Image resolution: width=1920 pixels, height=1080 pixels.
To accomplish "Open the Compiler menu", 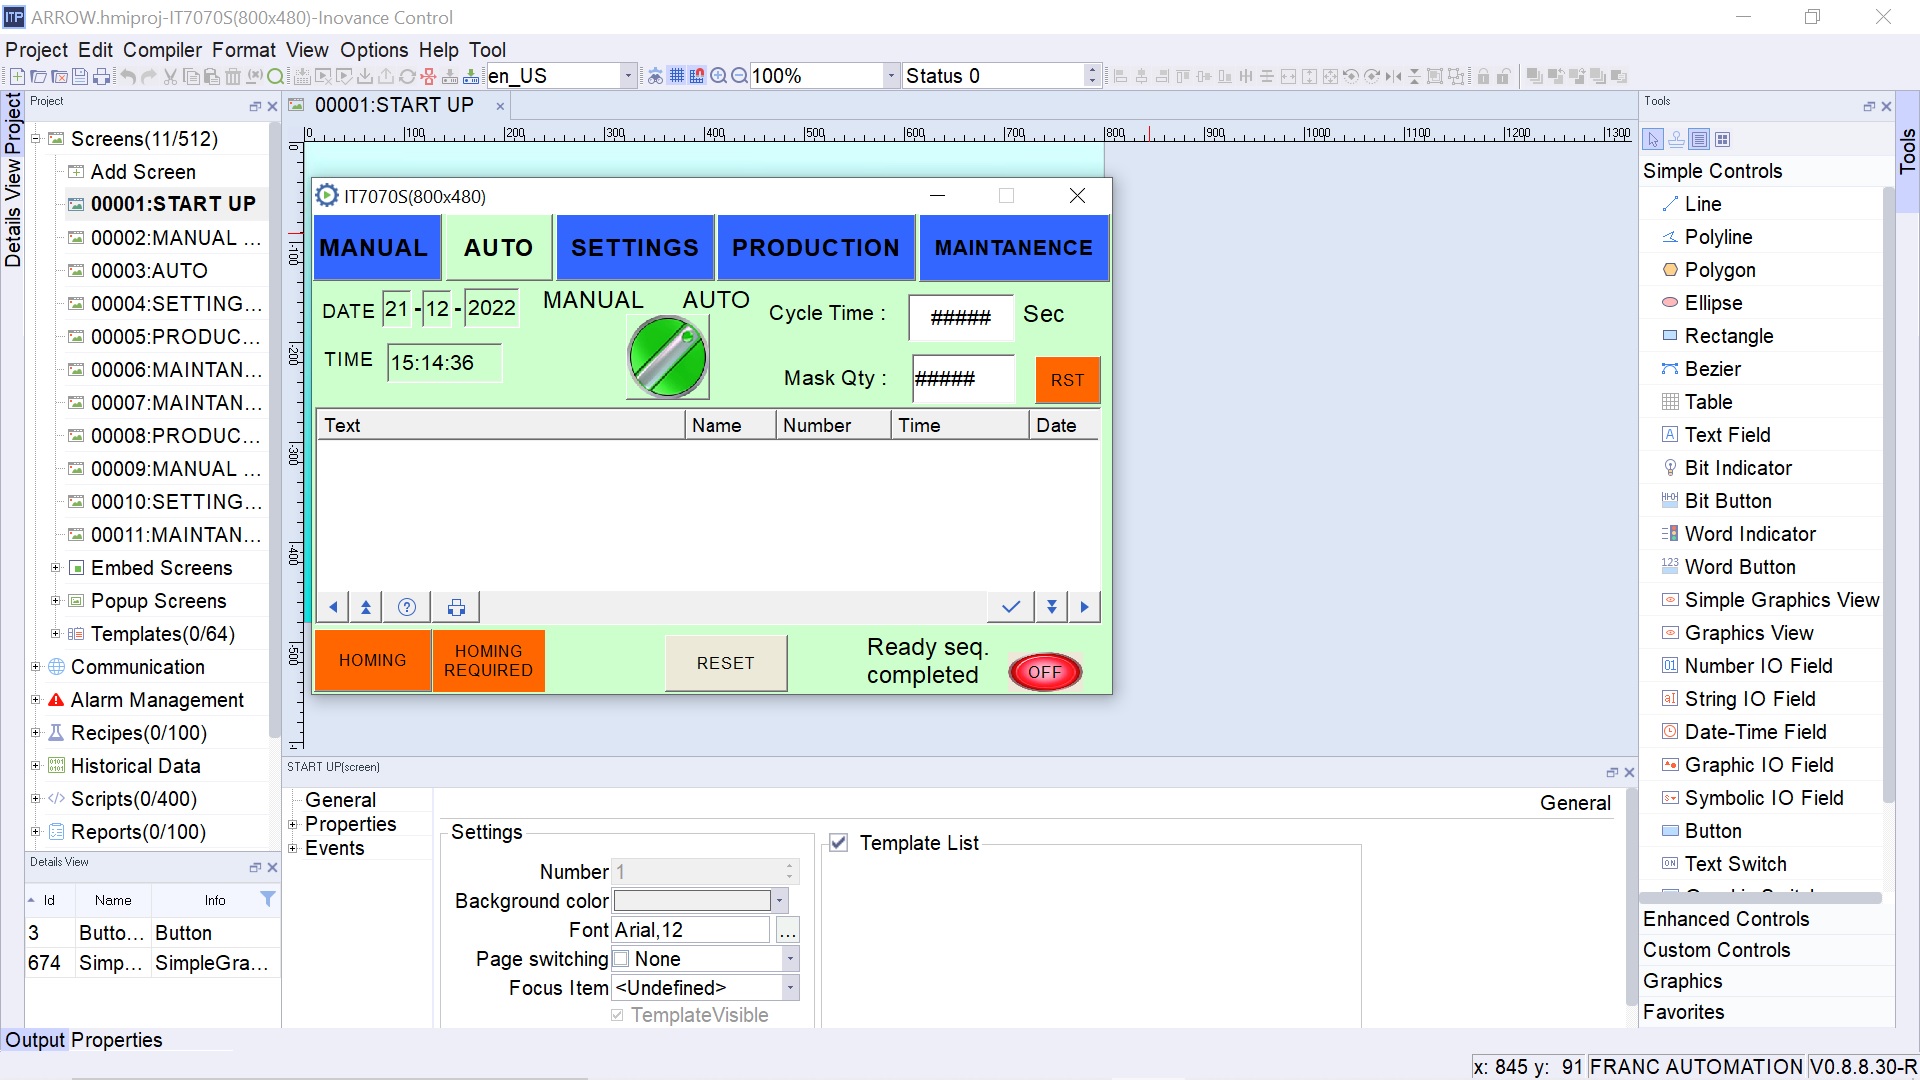I will click(x=162, y=50).
